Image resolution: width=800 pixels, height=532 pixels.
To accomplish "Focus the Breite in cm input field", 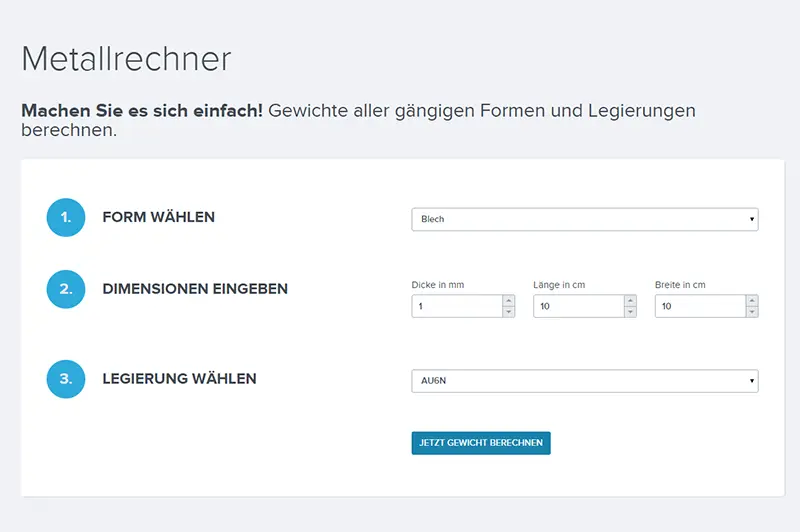I will (700, 306).
